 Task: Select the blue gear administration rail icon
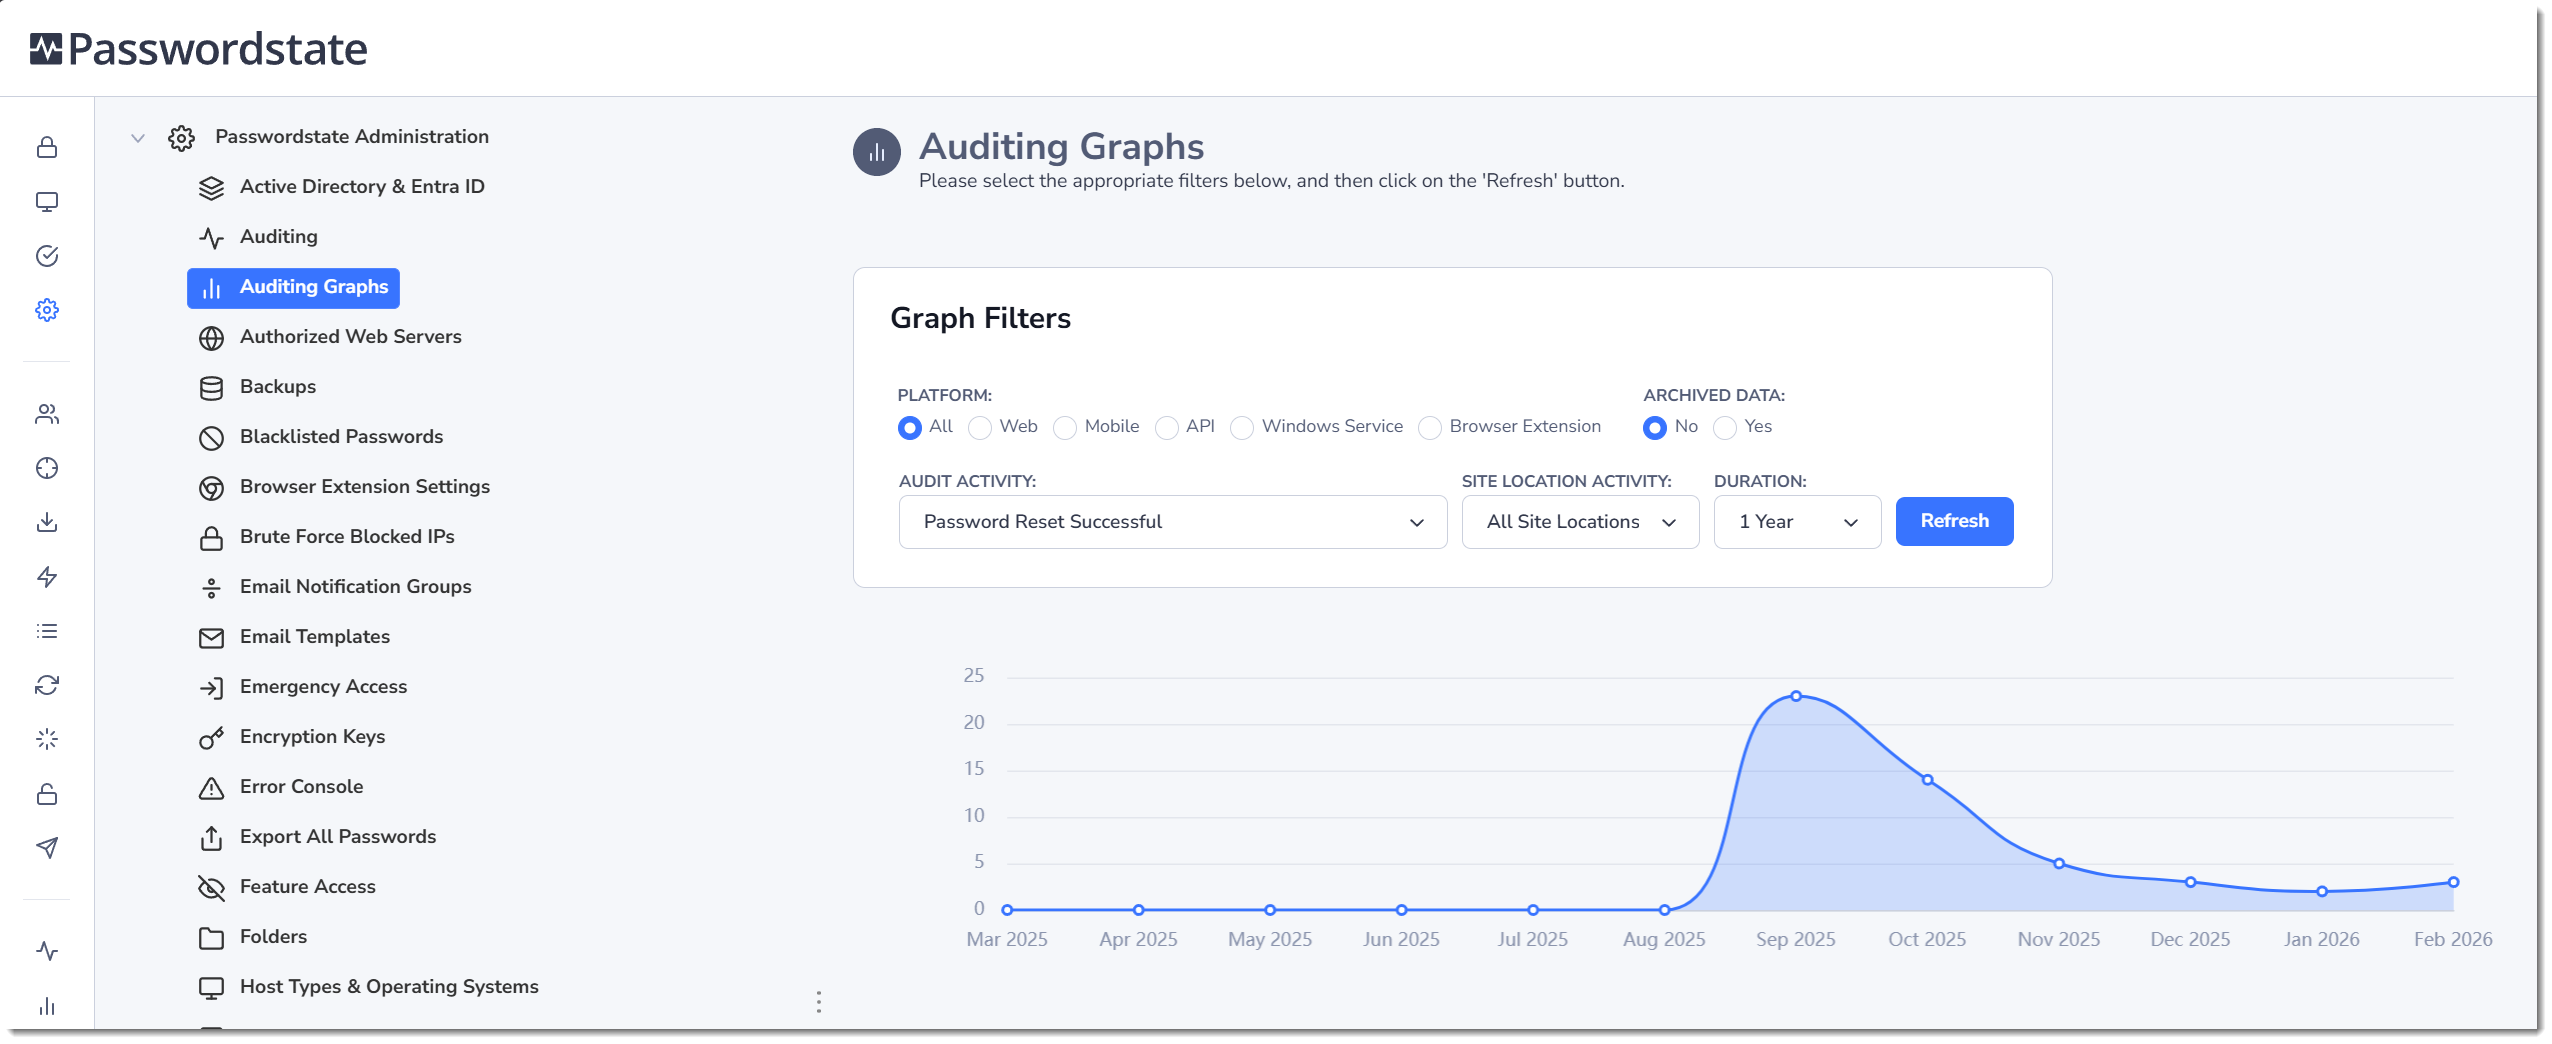tap(47, 310)
